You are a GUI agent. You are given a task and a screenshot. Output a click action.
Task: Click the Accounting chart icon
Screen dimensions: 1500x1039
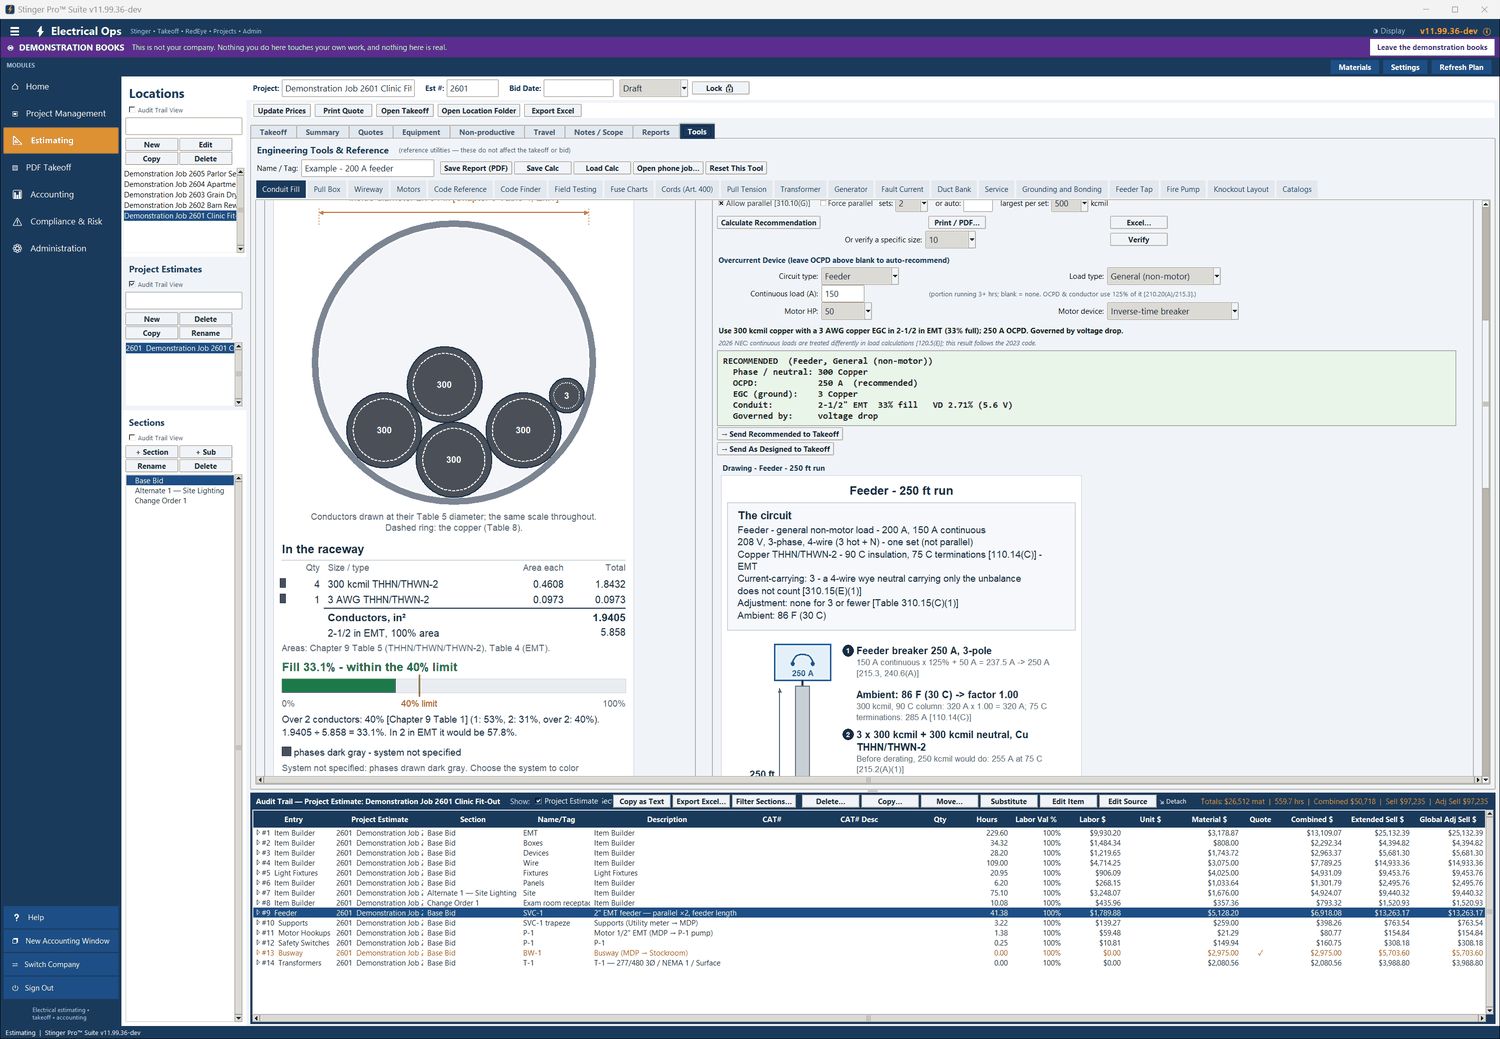[17, 195]
